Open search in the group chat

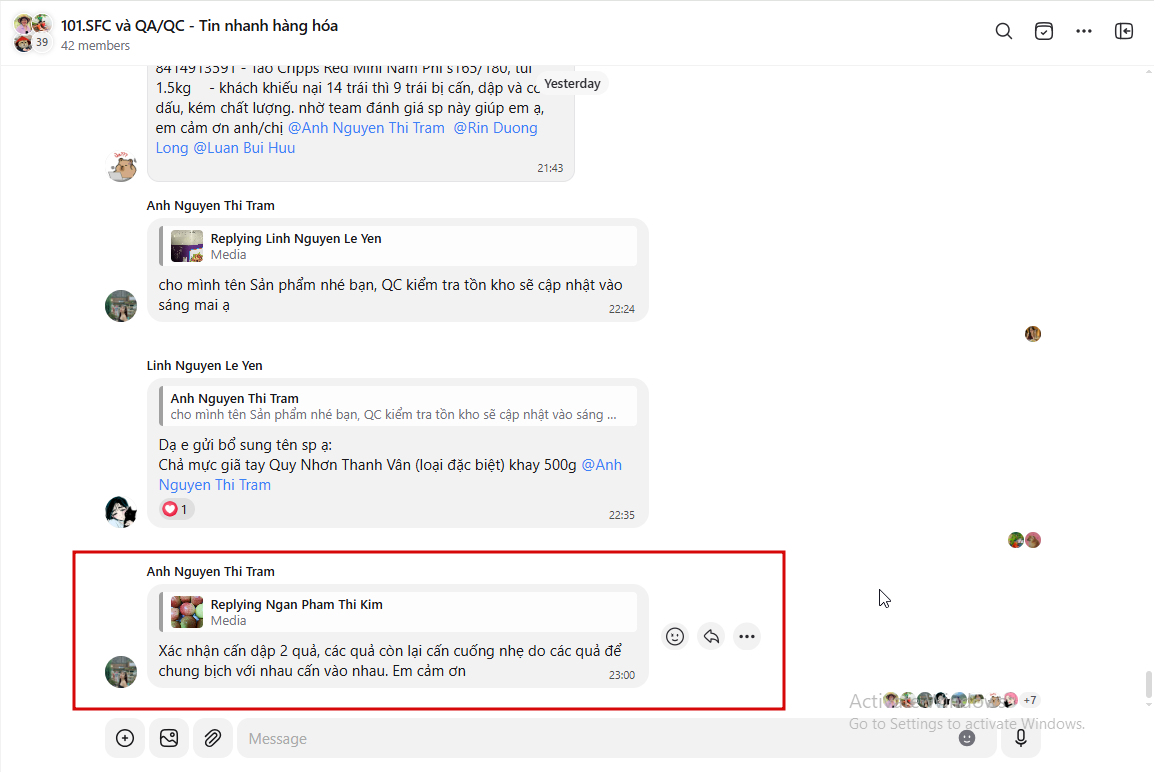tap(1003, 31)
